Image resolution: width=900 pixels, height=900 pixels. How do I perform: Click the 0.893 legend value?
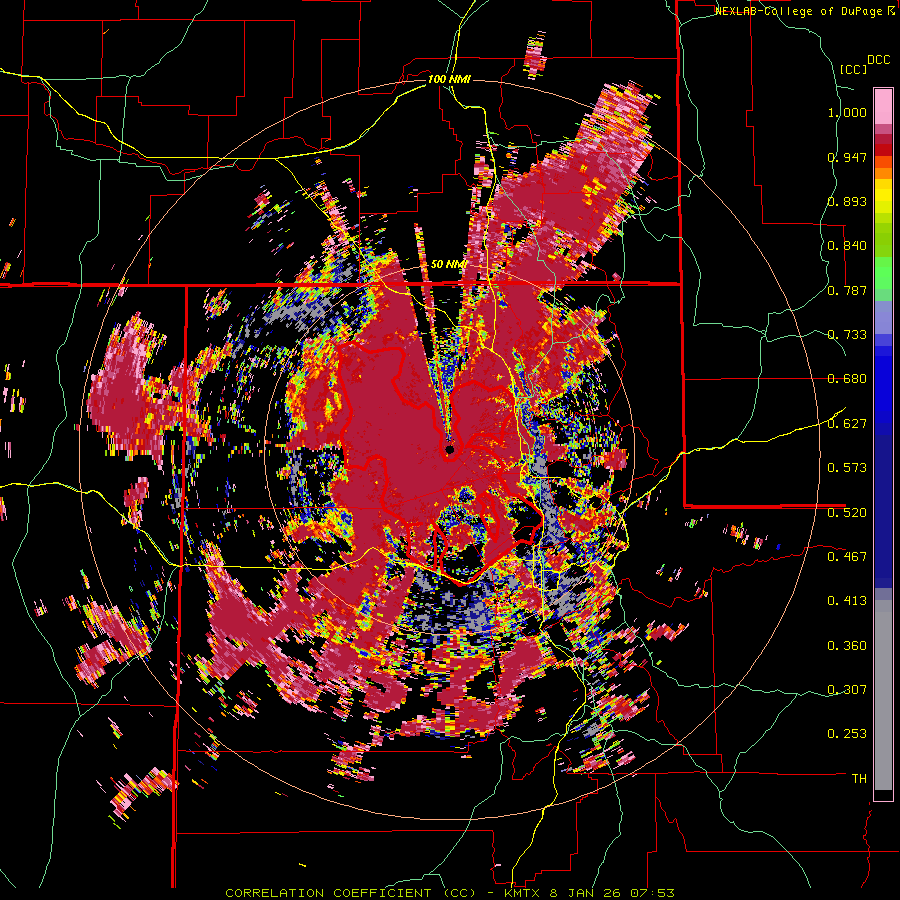(847, 201)
